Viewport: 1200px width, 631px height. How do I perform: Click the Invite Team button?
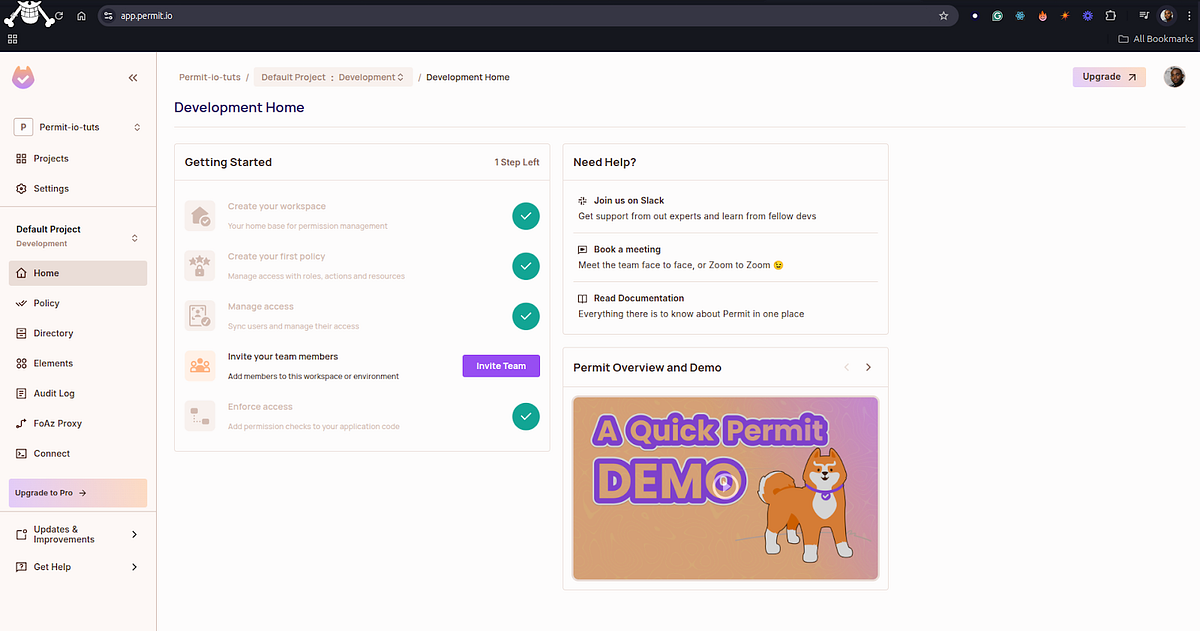coord(500,365)
